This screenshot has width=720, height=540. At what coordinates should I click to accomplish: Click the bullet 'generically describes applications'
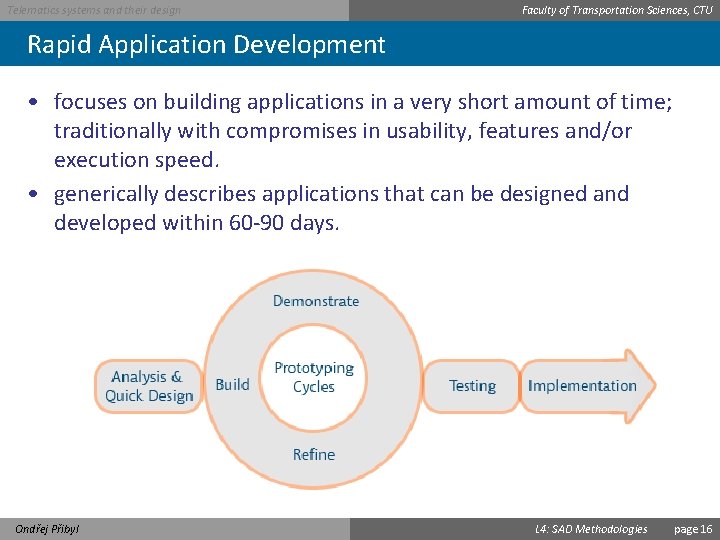[x=216, y=194]
